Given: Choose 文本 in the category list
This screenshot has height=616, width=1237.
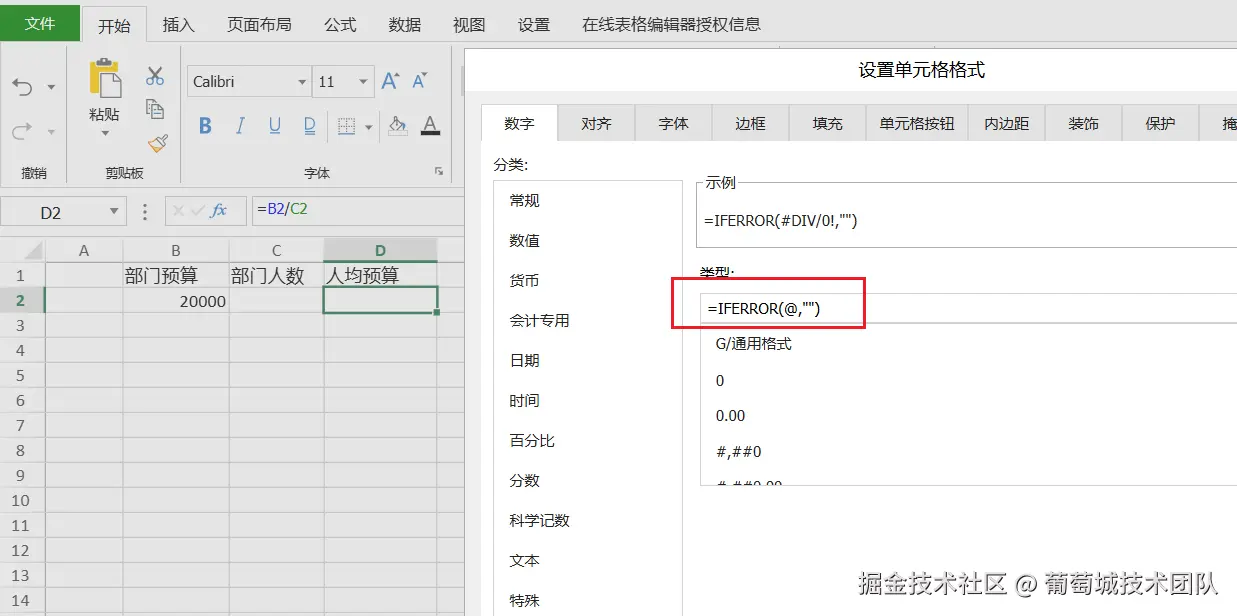Looking at the screenshot, I should coord(588,561).
